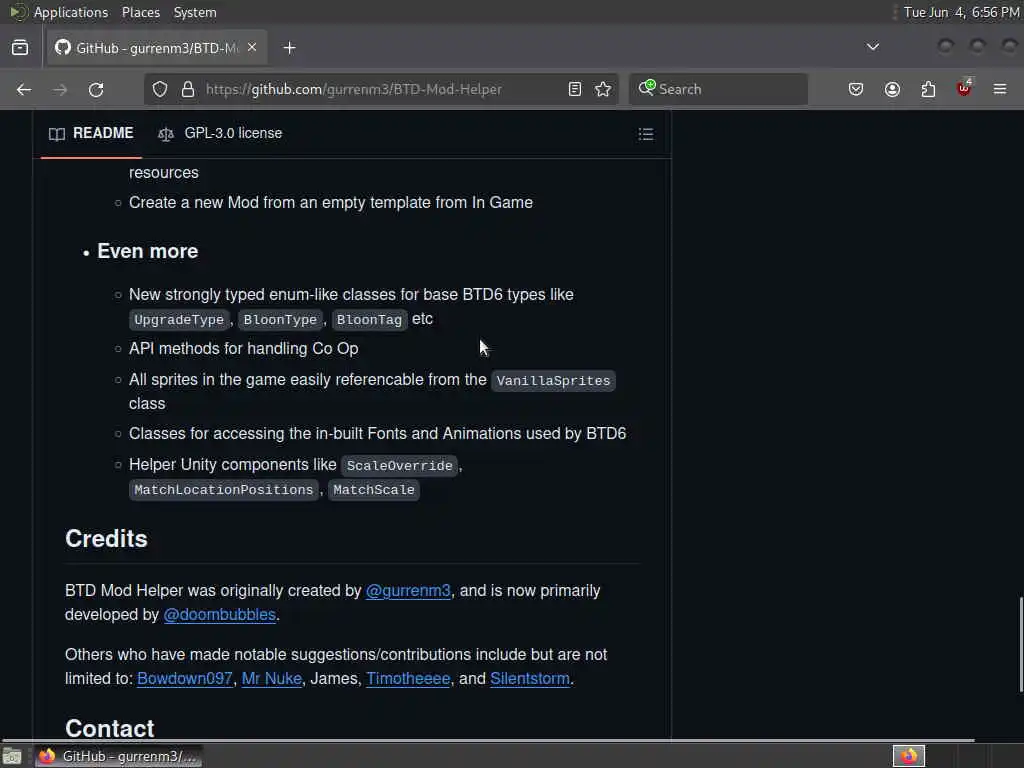The image size is (1024, 768).
Task: Click the URL address bar field
Action: coord(379,89)
